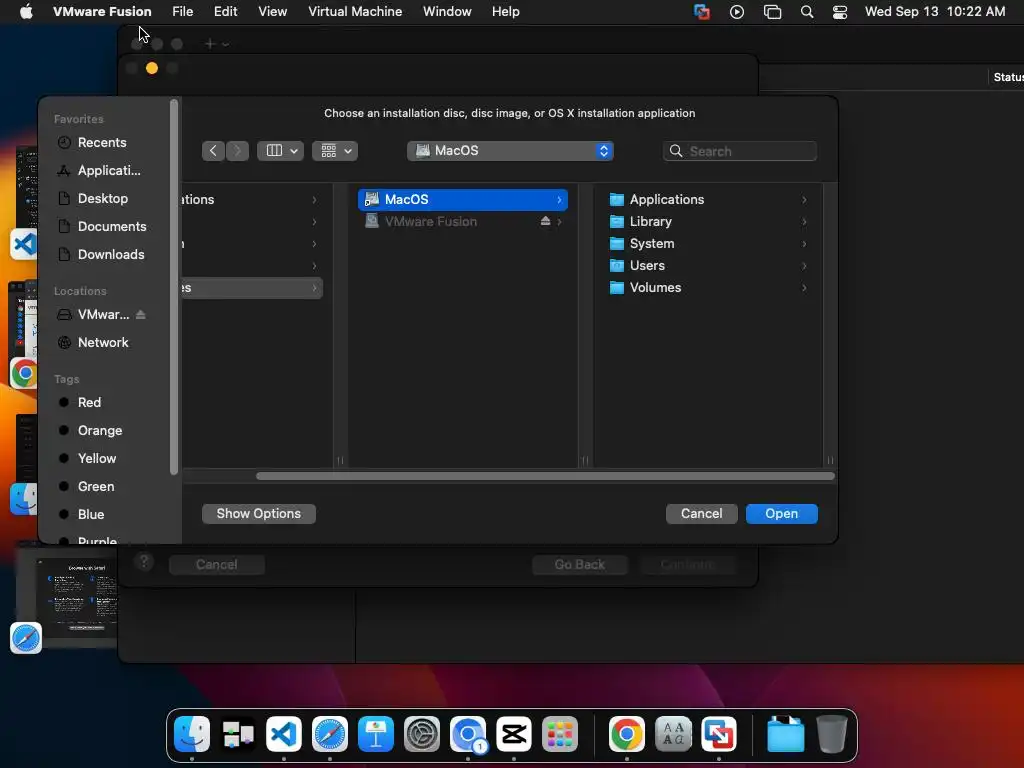1024x768 pixels.
Task: Open the View menu
Action: pos(272,12)
